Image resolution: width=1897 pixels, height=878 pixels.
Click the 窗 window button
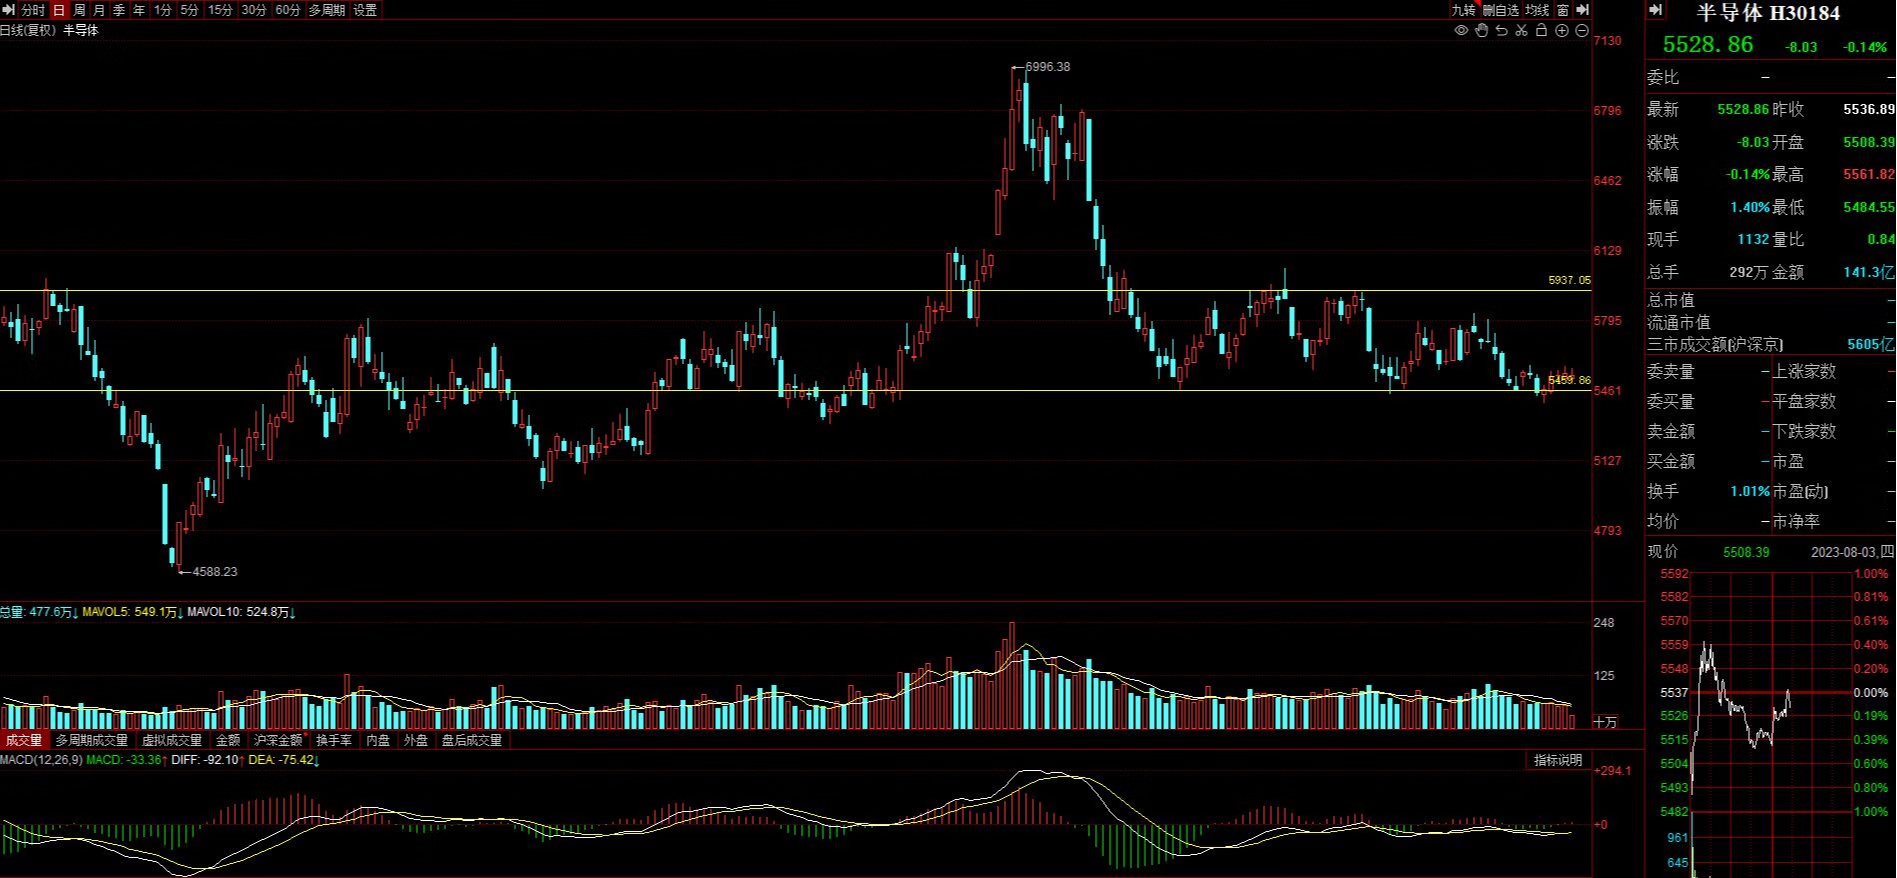pyautogui.click(x=1563, y=10)
